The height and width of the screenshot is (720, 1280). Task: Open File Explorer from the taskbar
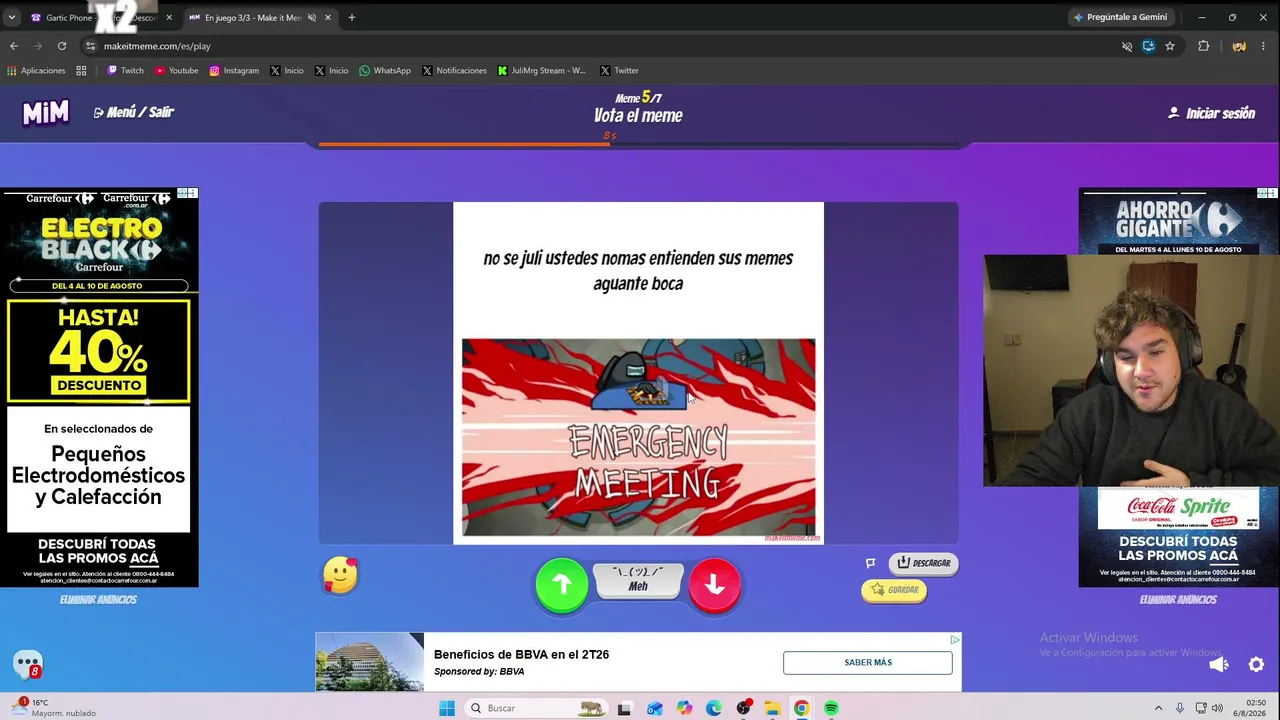[772, 708]
